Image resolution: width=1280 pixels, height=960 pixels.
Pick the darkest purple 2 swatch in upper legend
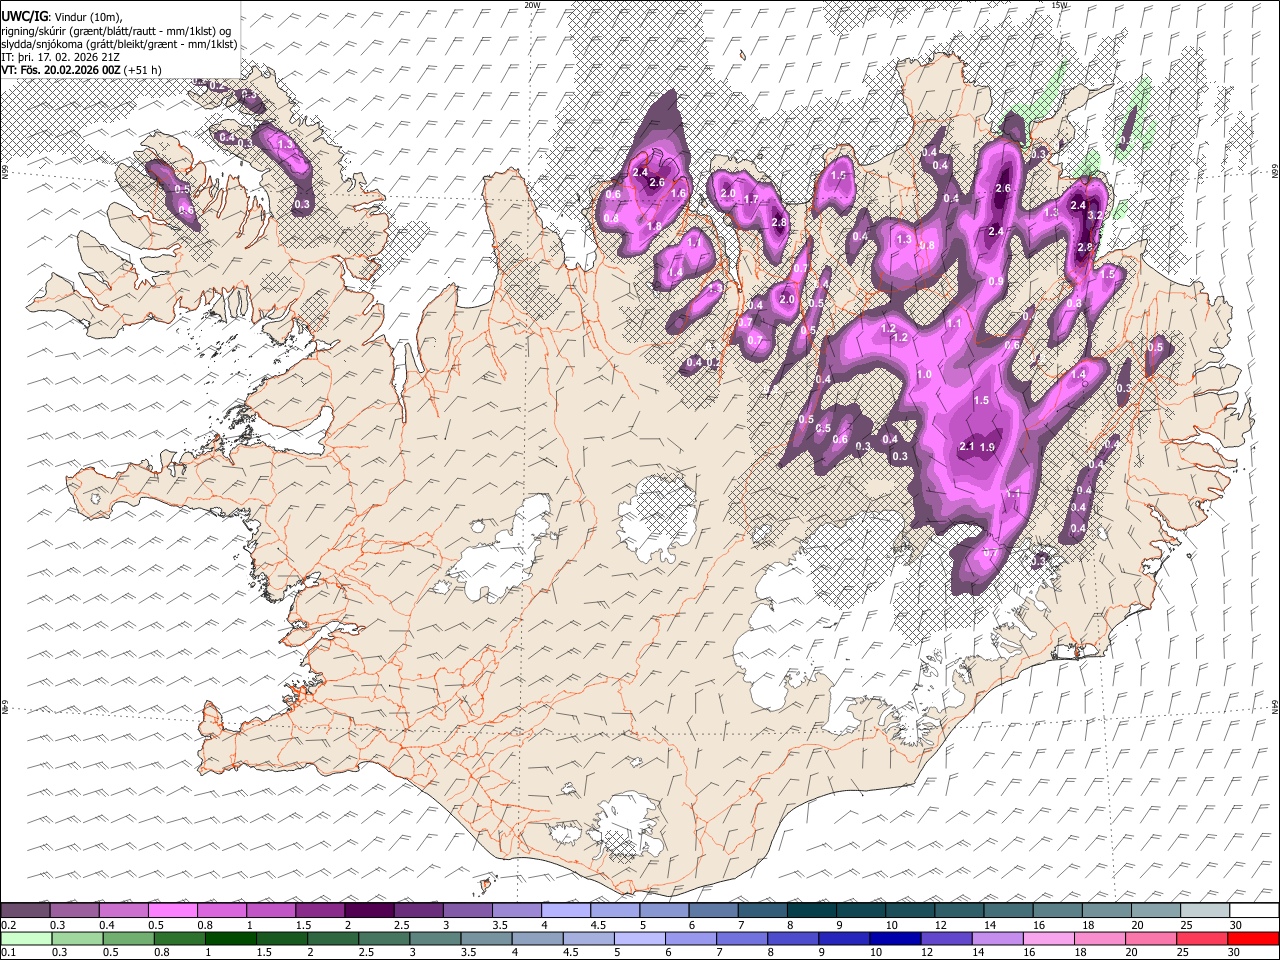click(x=369, y=911)
